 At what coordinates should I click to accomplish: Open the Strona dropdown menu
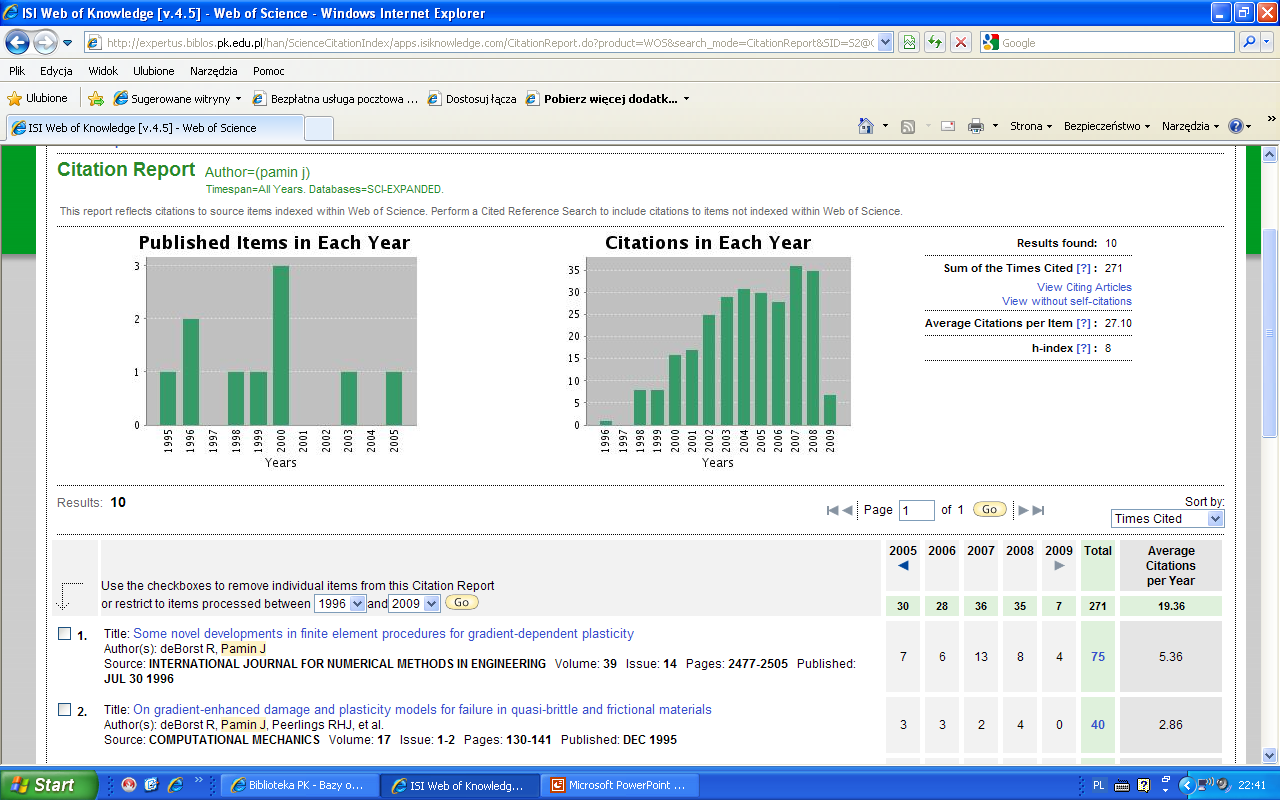pos(1031,126)
